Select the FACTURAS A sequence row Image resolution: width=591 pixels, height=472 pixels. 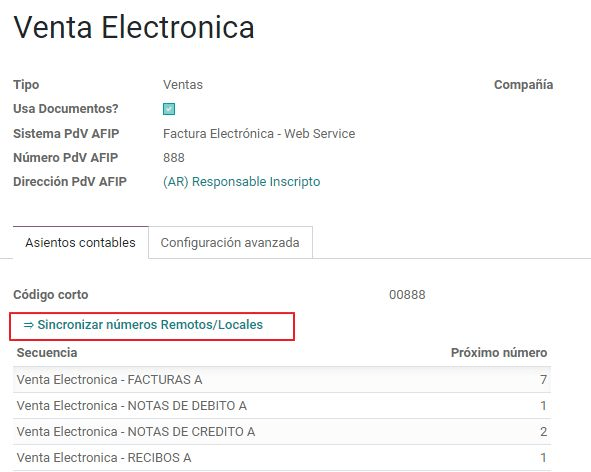[x=282, y=380]
